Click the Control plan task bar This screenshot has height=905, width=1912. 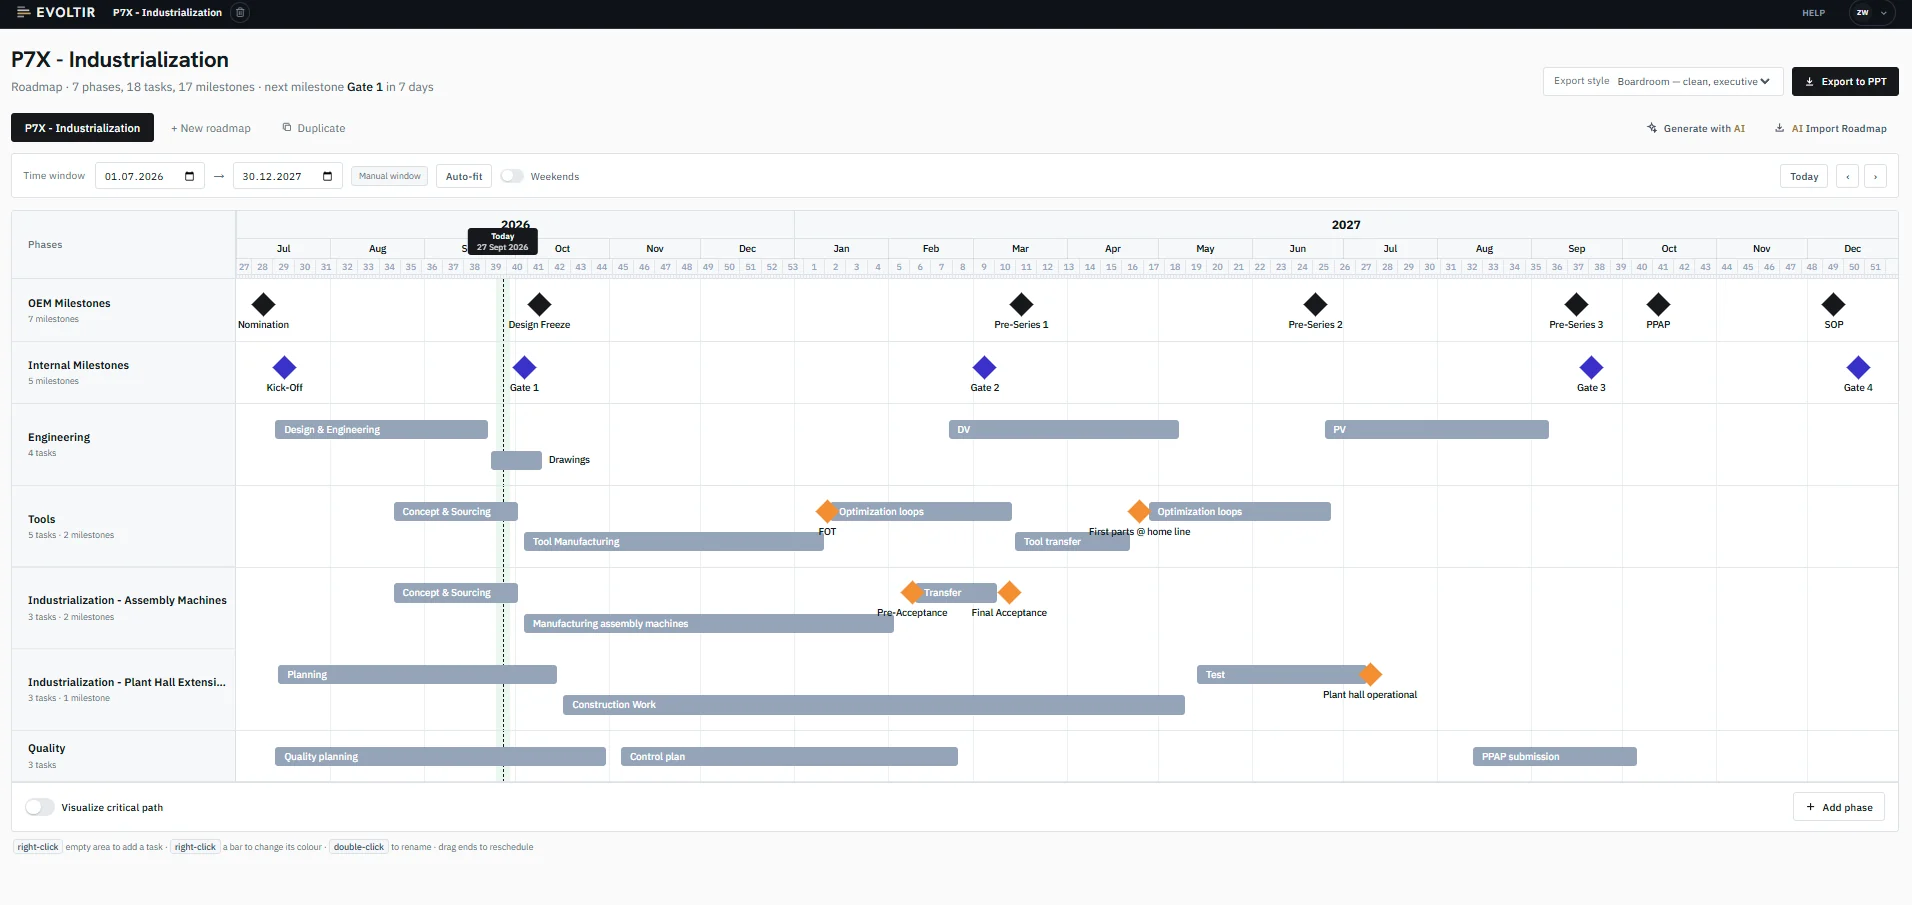pyautogui.click(x=789, y=757)
